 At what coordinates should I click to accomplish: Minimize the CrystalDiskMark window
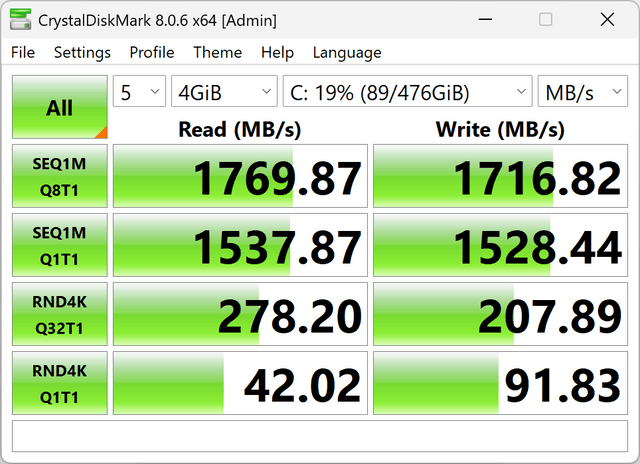pyautogui.click(x=485, y=19)
